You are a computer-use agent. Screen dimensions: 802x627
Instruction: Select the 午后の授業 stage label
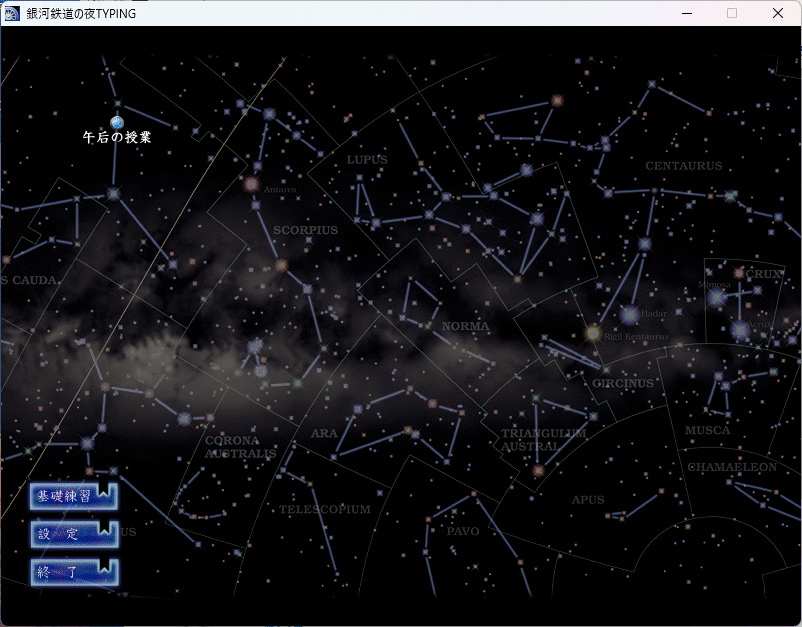(117, 137)
